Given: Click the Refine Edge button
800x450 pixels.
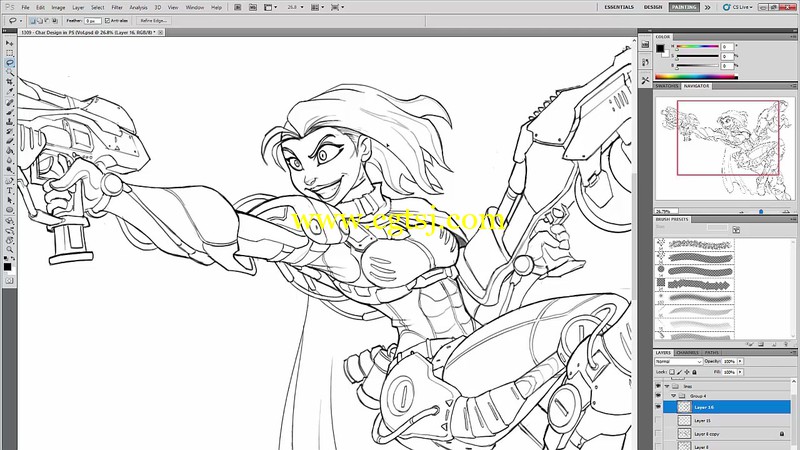Looking at the screenshot, I should [153, 21].
